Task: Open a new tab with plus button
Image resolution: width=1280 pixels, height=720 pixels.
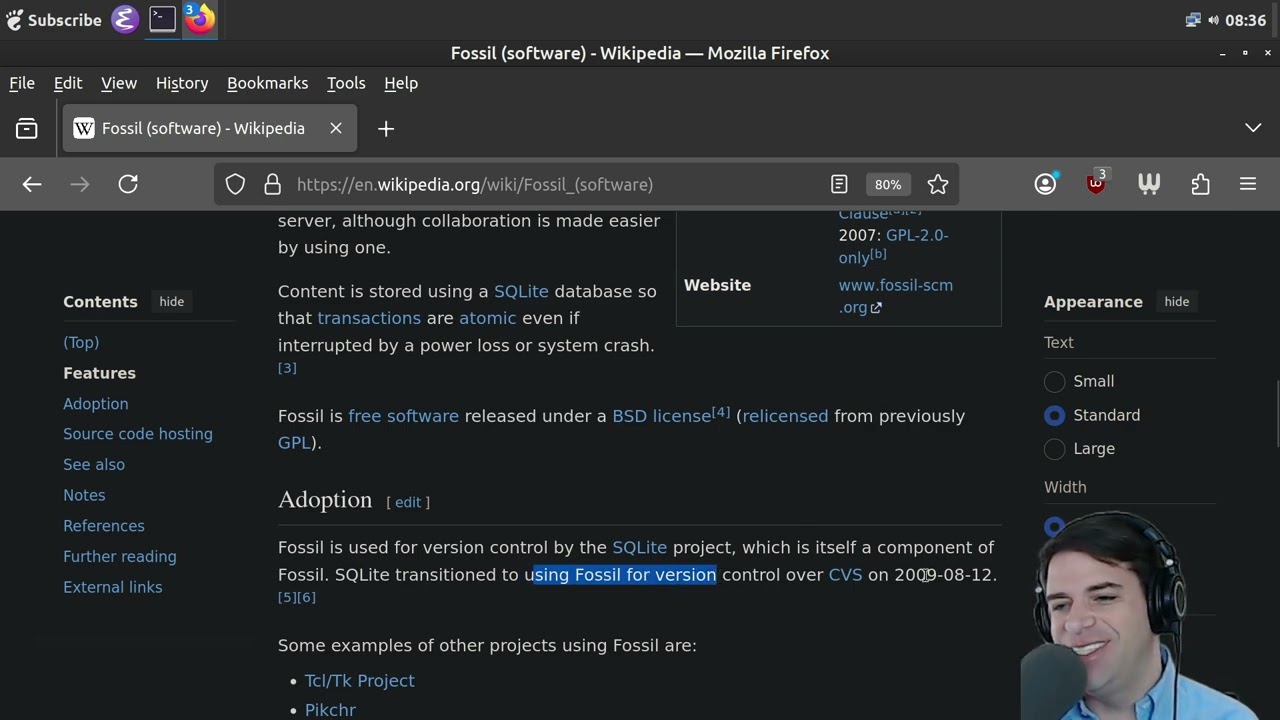Action: [386, 128]
